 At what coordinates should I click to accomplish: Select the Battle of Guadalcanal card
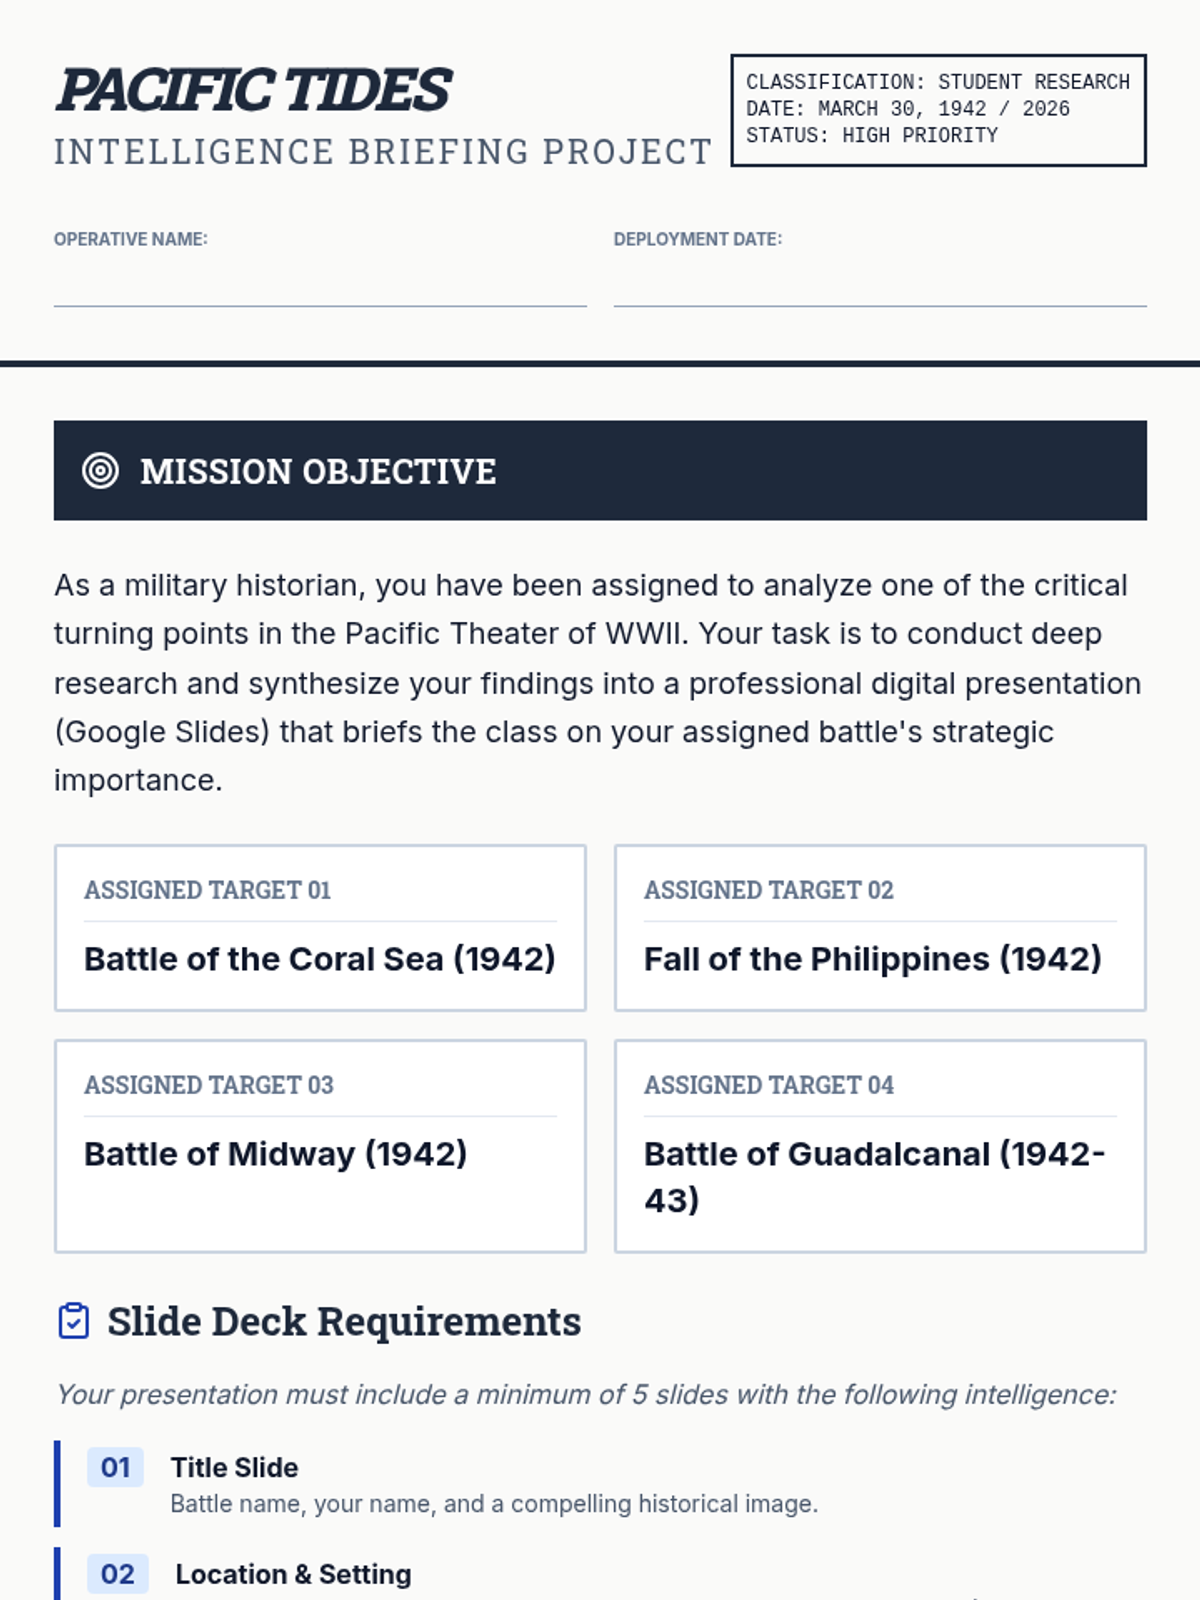[x=880, y=1146]
